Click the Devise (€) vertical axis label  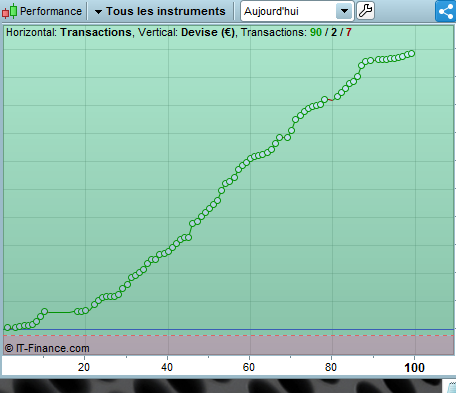208,32
